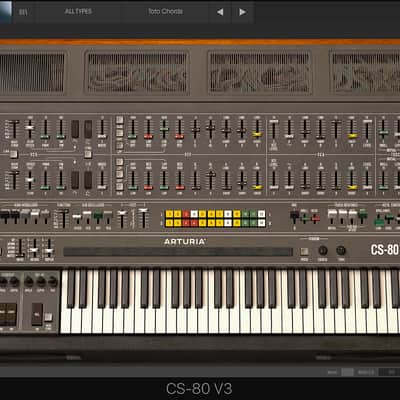The image size is (400, 400).
Task: Click right knob of pair beside CS-80 logo
Action: (x=341, y=250)
